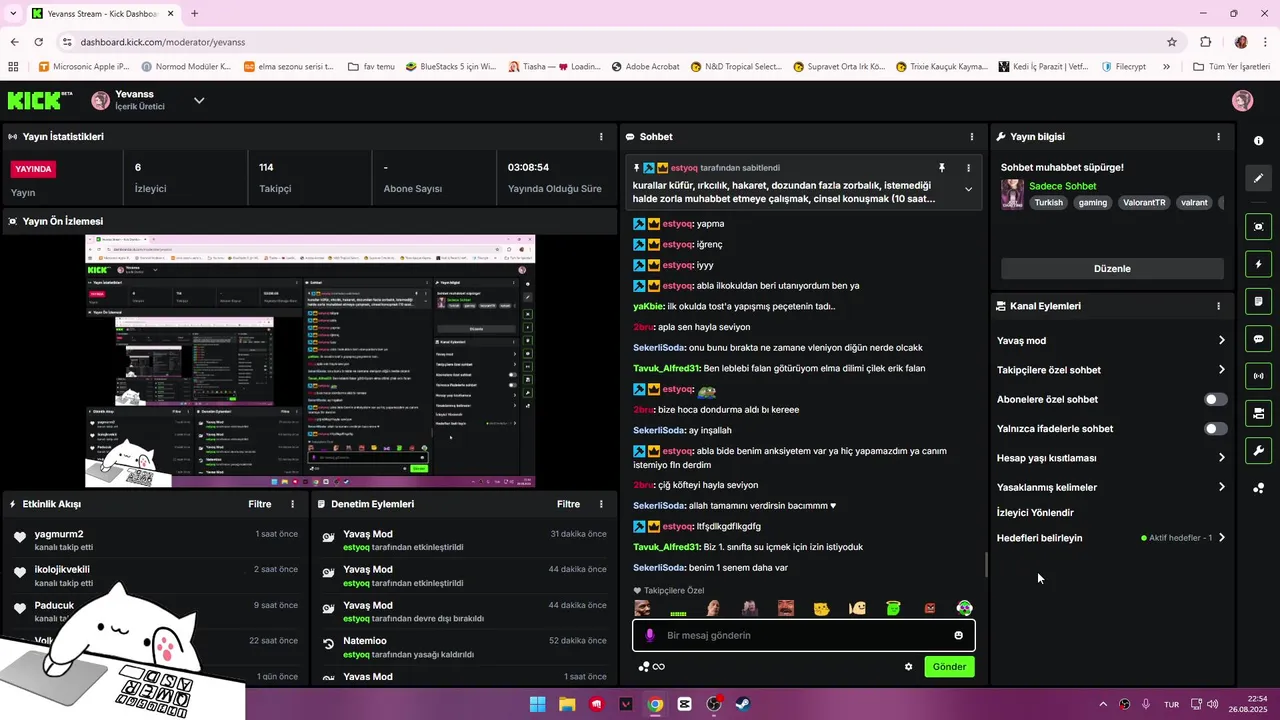
Task: Click İzleyici Yönlendir option
Action: [x=1035, y=513]
